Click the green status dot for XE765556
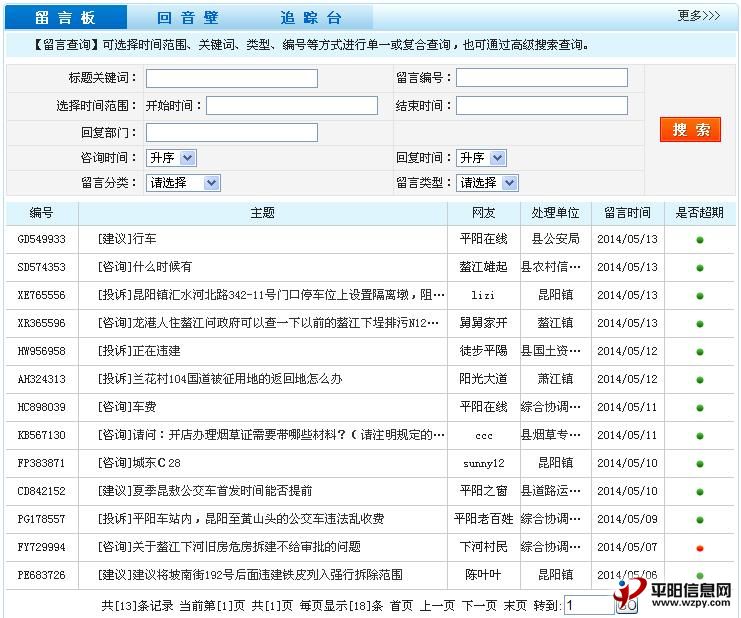 click(x=700, y=296)
